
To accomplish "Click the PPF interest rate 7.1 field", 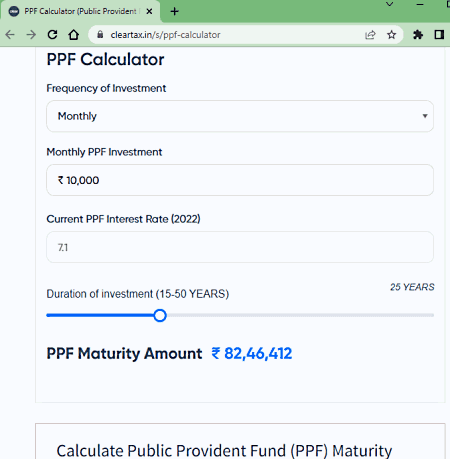I will pos(240,247).
